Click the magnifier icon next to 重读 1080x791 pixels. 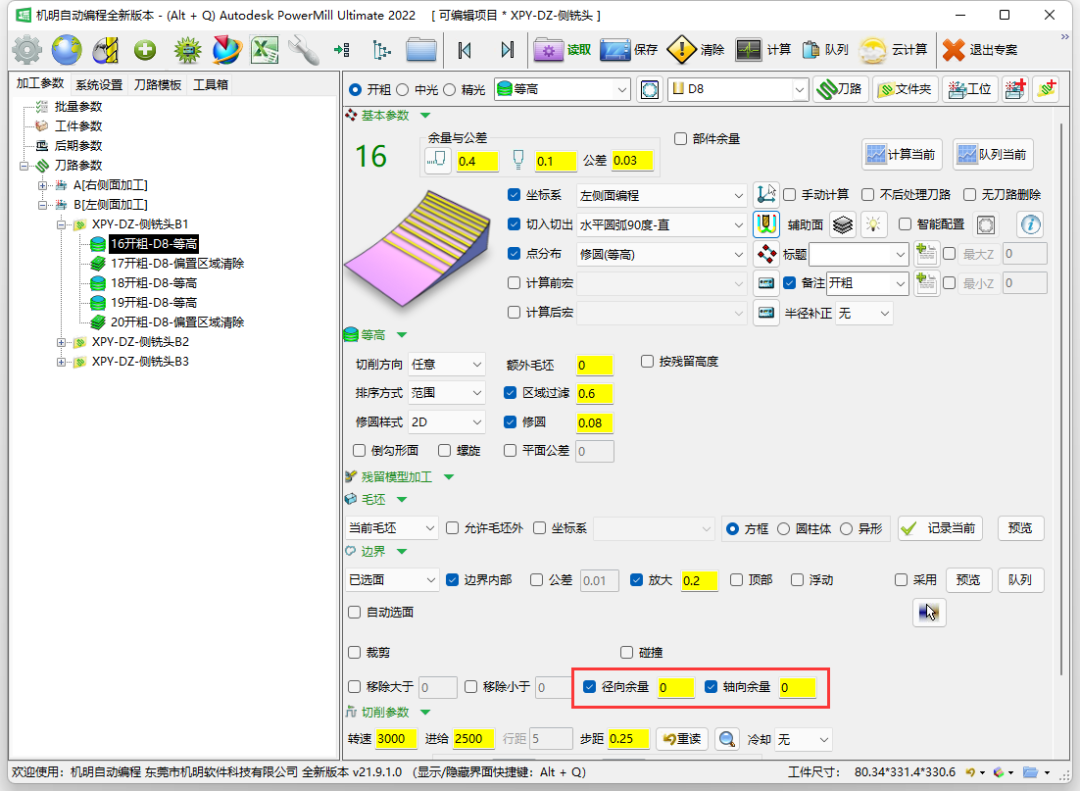coord(727,739)
